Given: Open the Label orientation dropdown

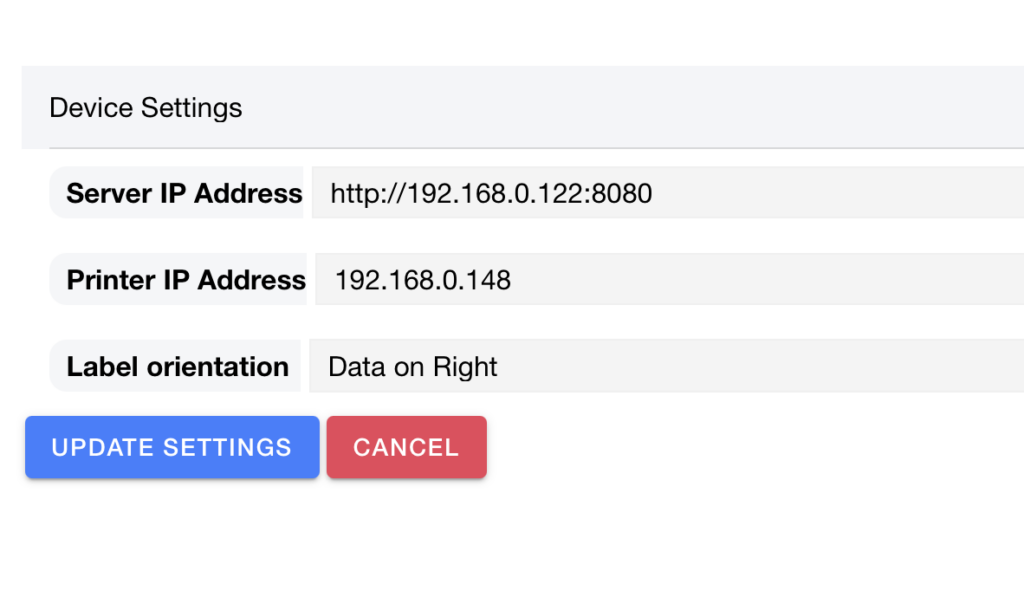Looking at the screenshot, I should (x=666, y=366).
